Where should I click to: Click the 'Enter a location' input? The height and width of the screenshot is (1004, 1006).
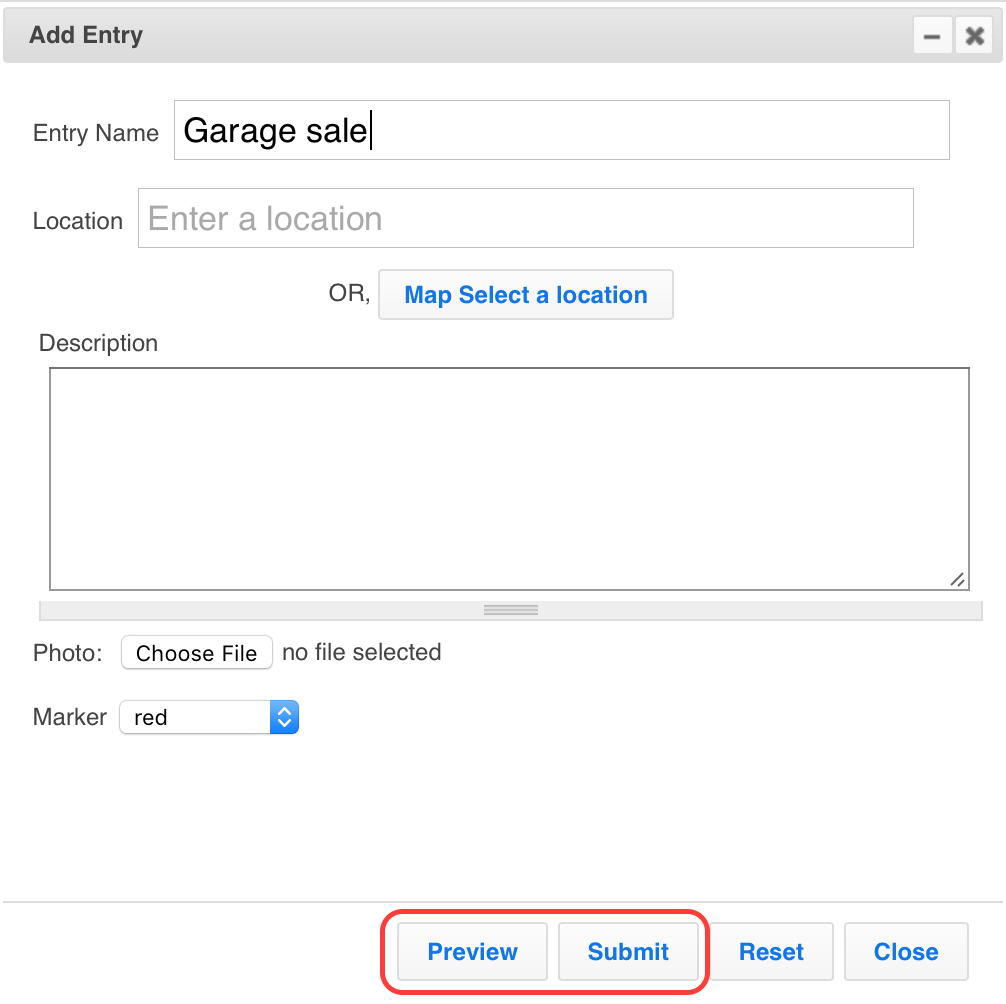pos(525,218)
